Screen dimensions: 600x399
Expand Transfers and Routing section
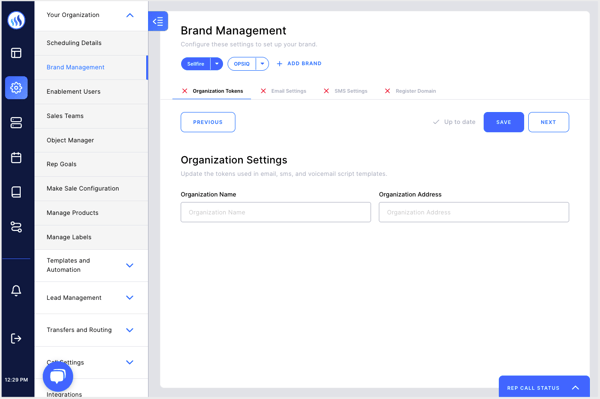tap(130, 330)
